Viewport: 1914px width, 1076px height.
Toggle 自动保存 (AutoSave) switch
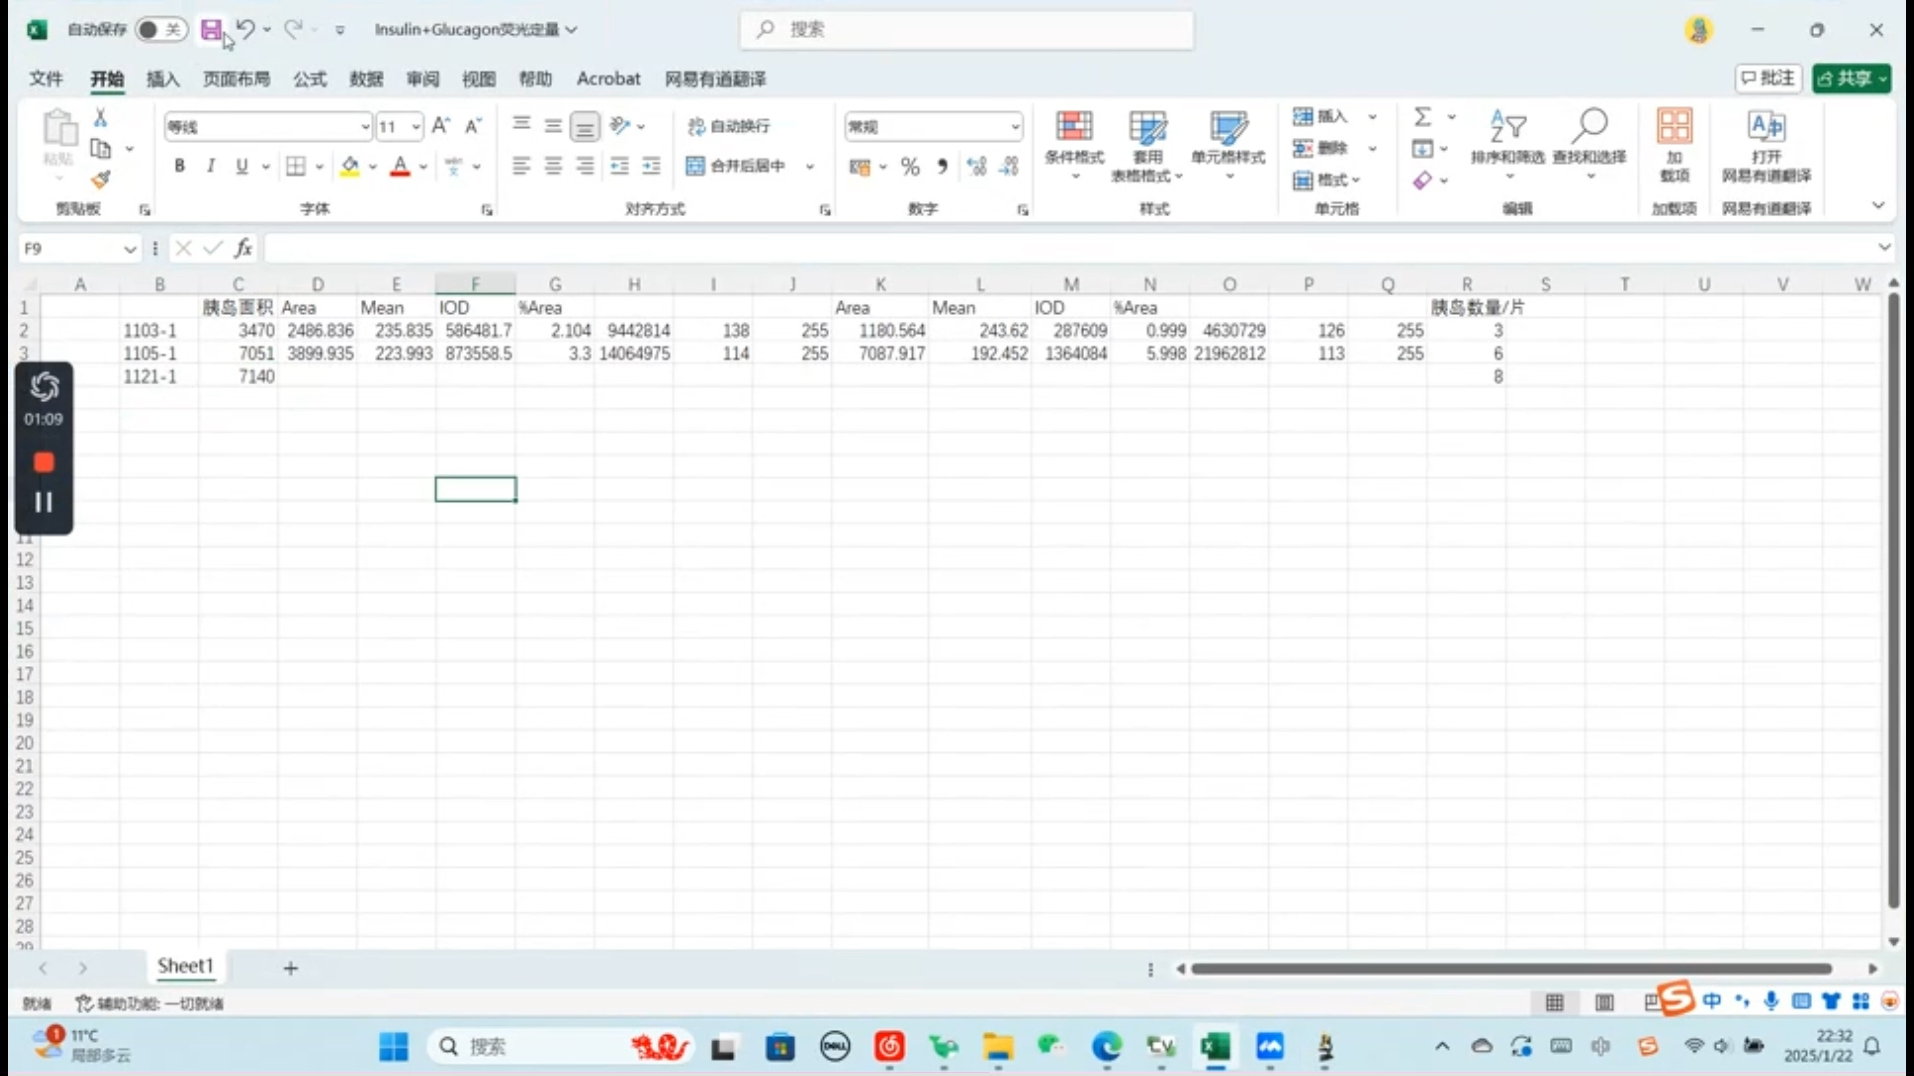[158, 29]
